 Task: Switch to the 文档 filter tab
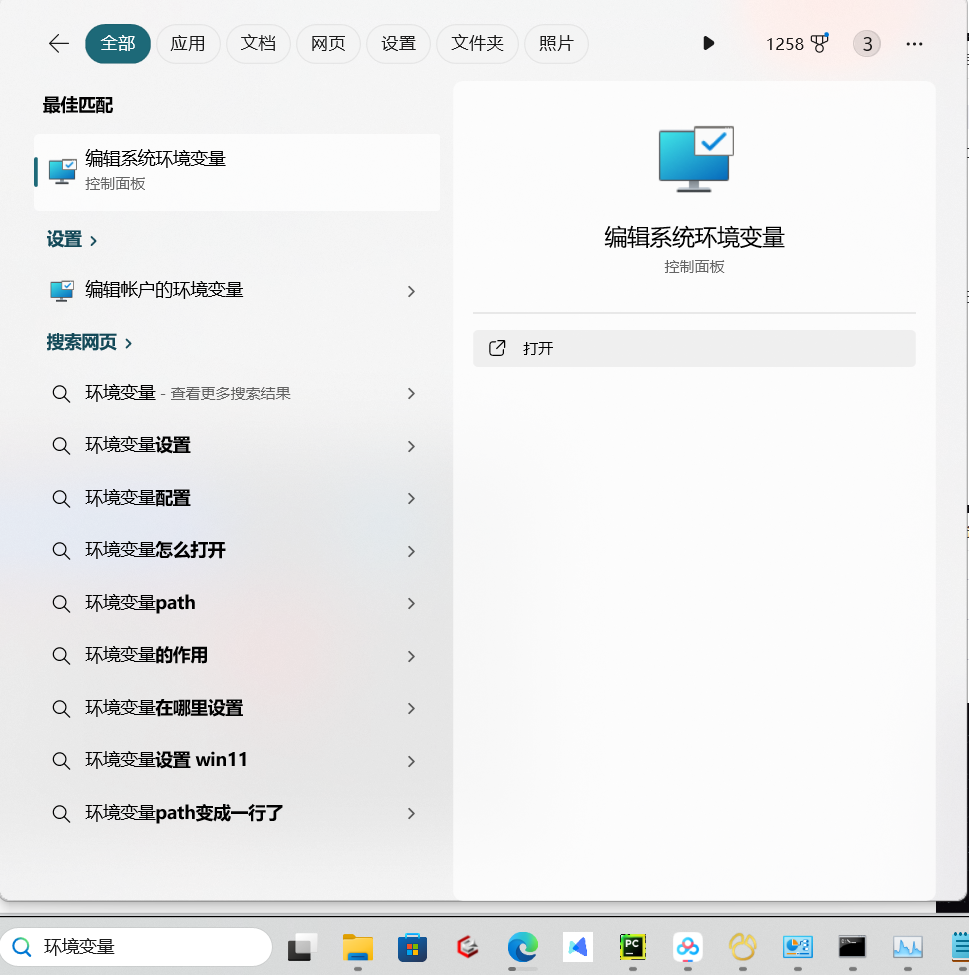[258, 43]
